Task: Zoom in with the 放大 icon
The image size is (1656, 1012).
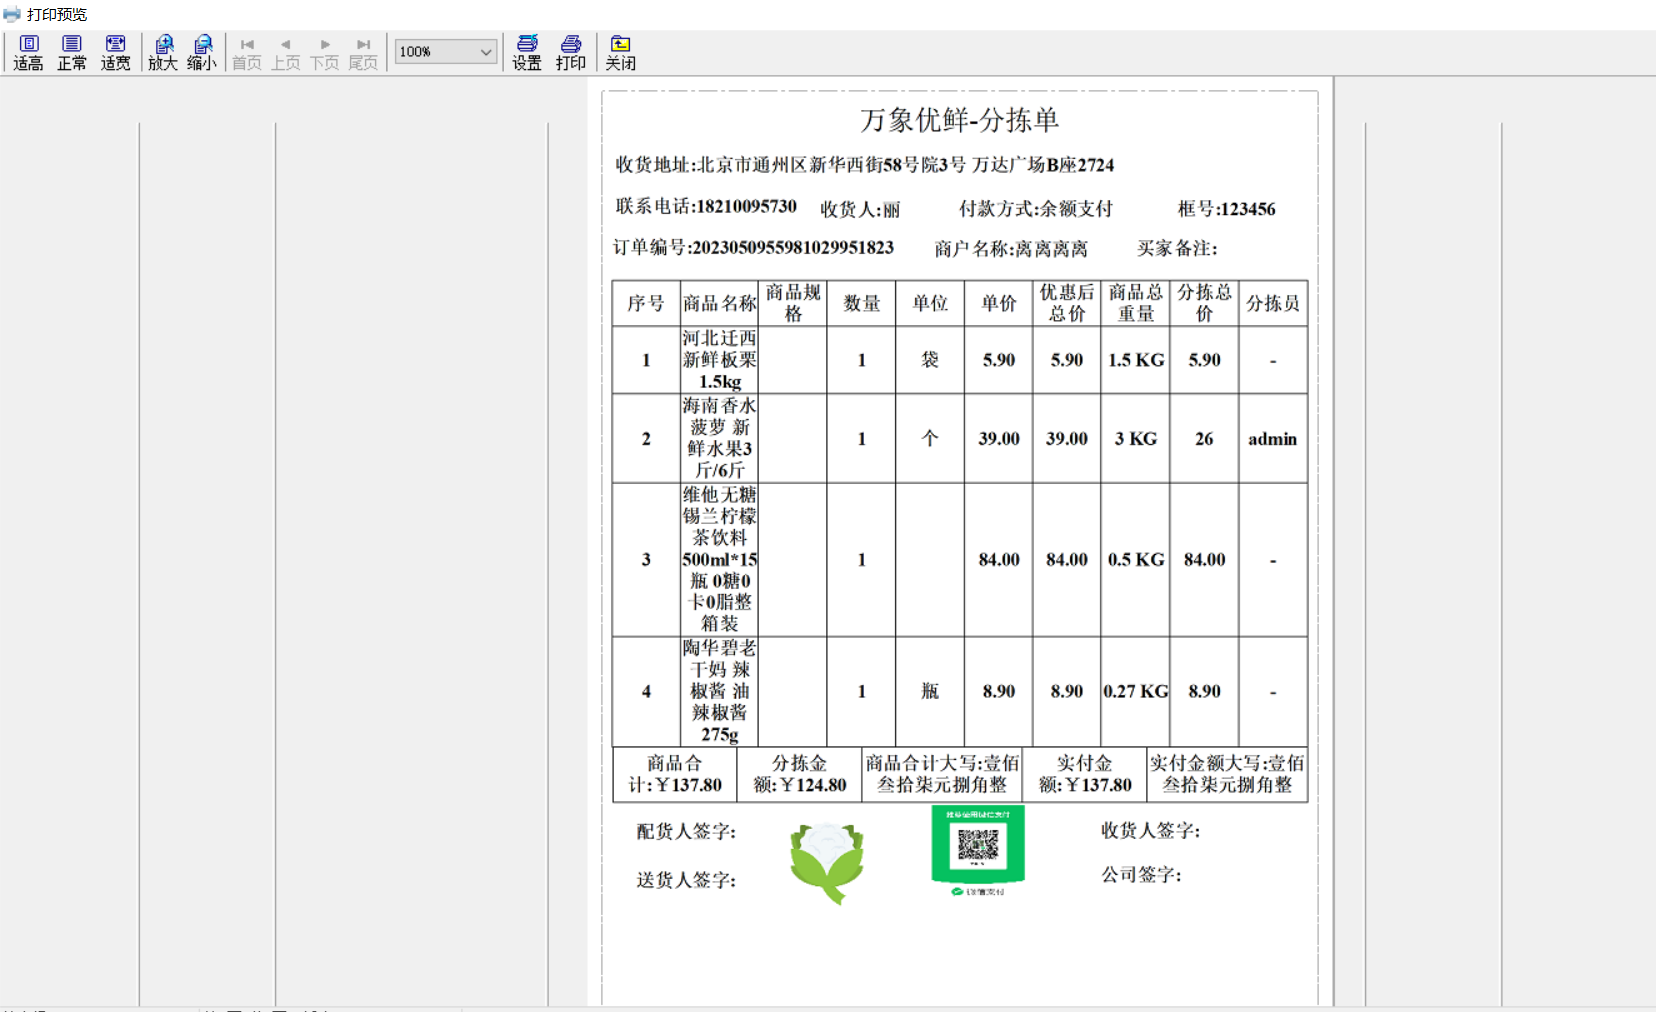Action: pos(163,52)
